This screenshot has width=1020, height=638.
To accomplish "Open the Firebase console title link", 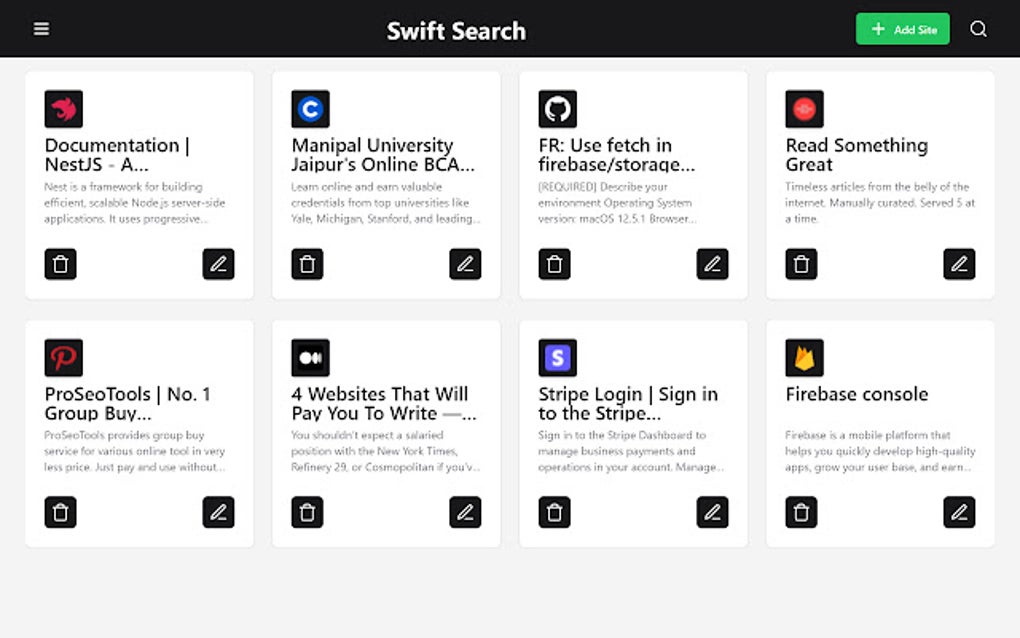I will click(856, 394).
